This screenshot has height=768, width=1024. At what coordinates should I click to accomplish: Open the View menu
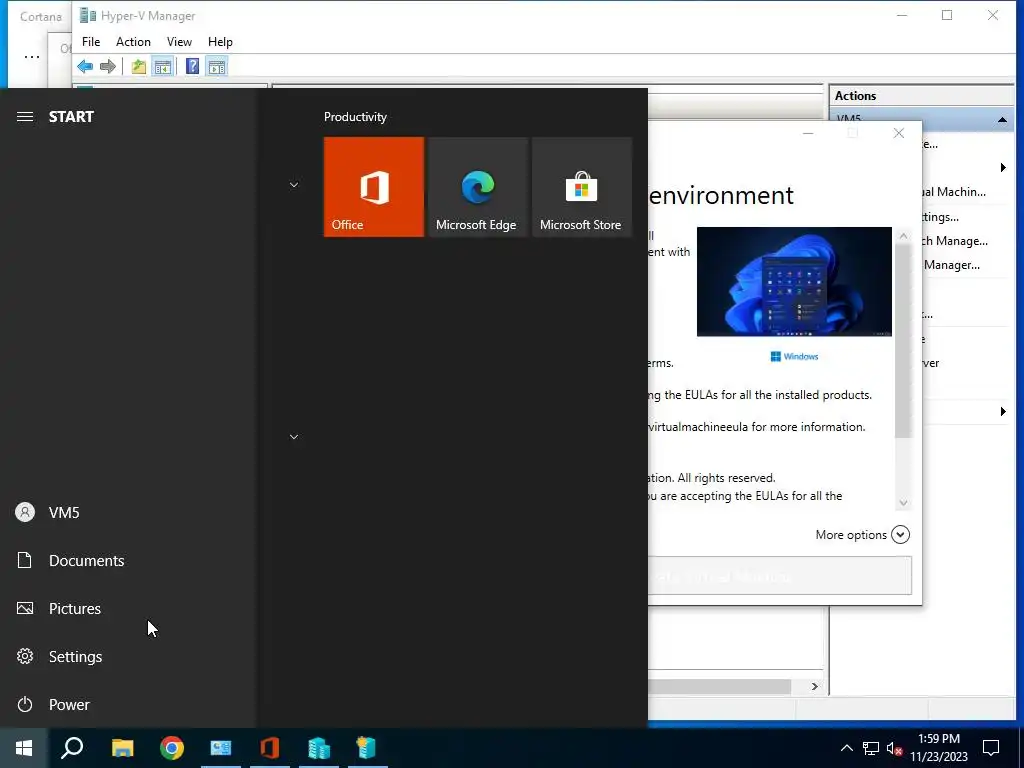(x=179, y=42)
